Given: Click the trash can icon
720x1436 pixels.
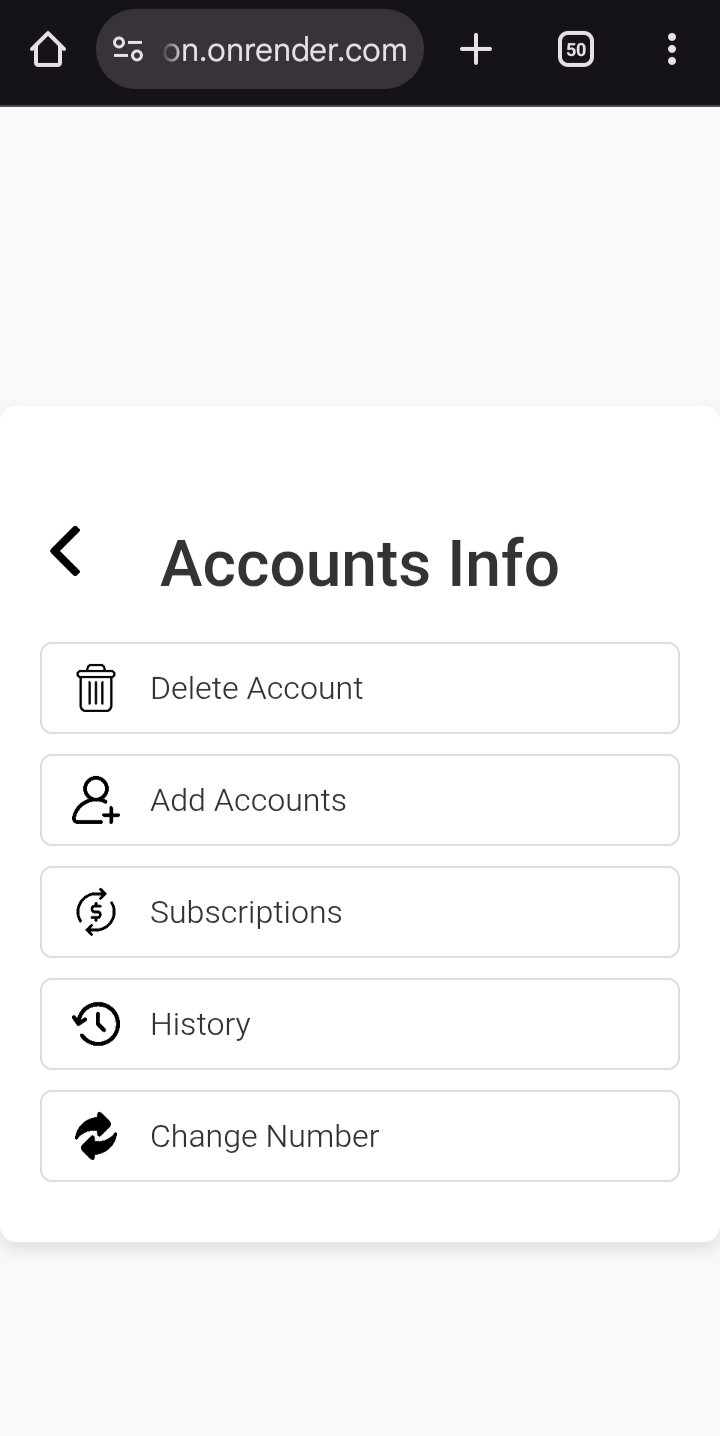Looking at the screenshot, I should [x=96, y=688].
